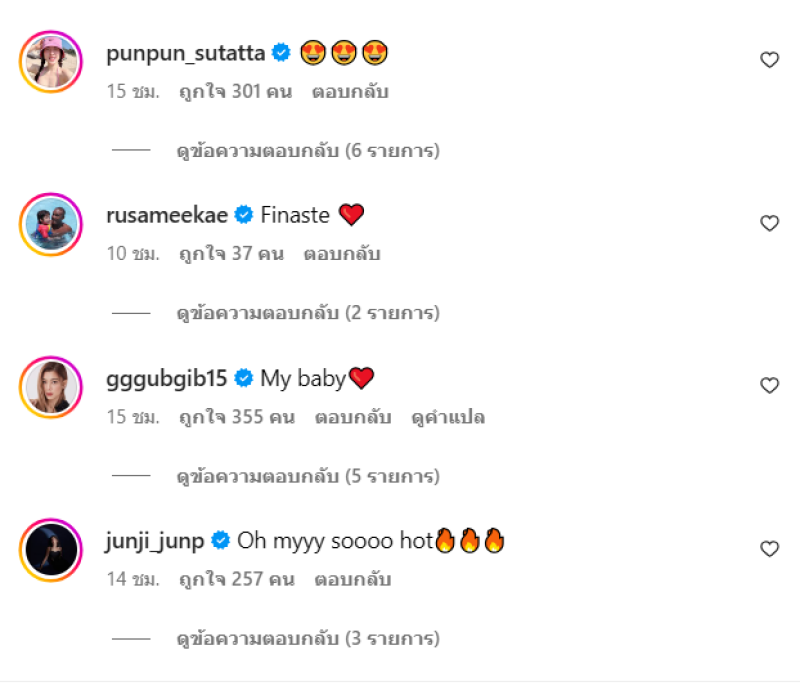See translation of gggubgib15's comment
The height and width of the screenshot is (695, 800).
[448, 417]
